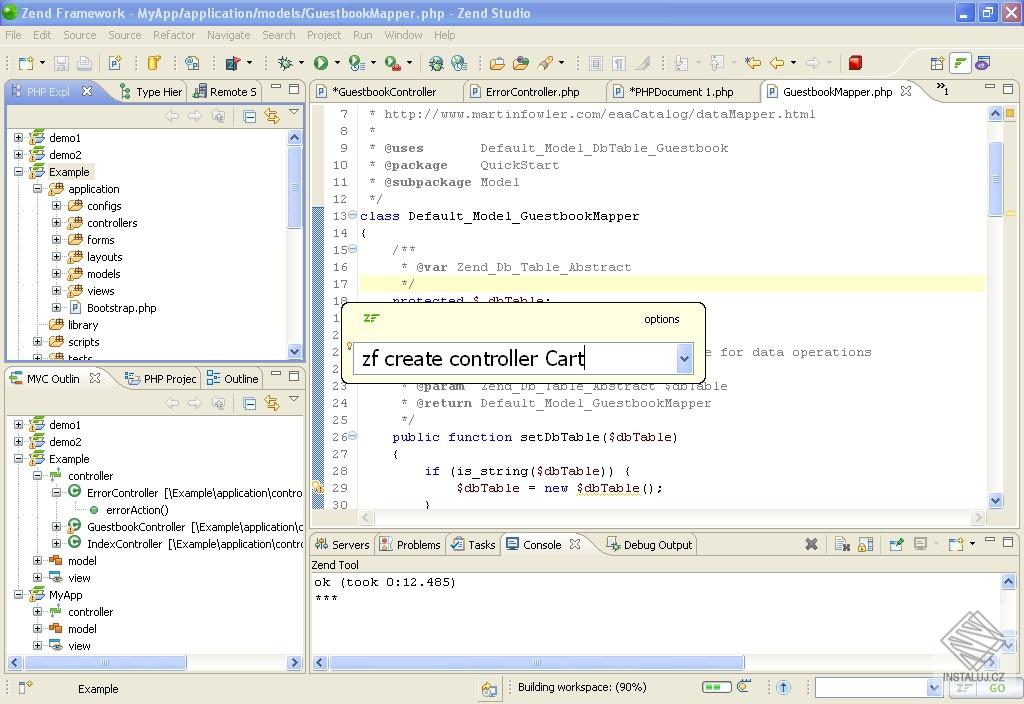1024x704 pixels.
Task: Create a new PHP file
Action: (117, 62)
